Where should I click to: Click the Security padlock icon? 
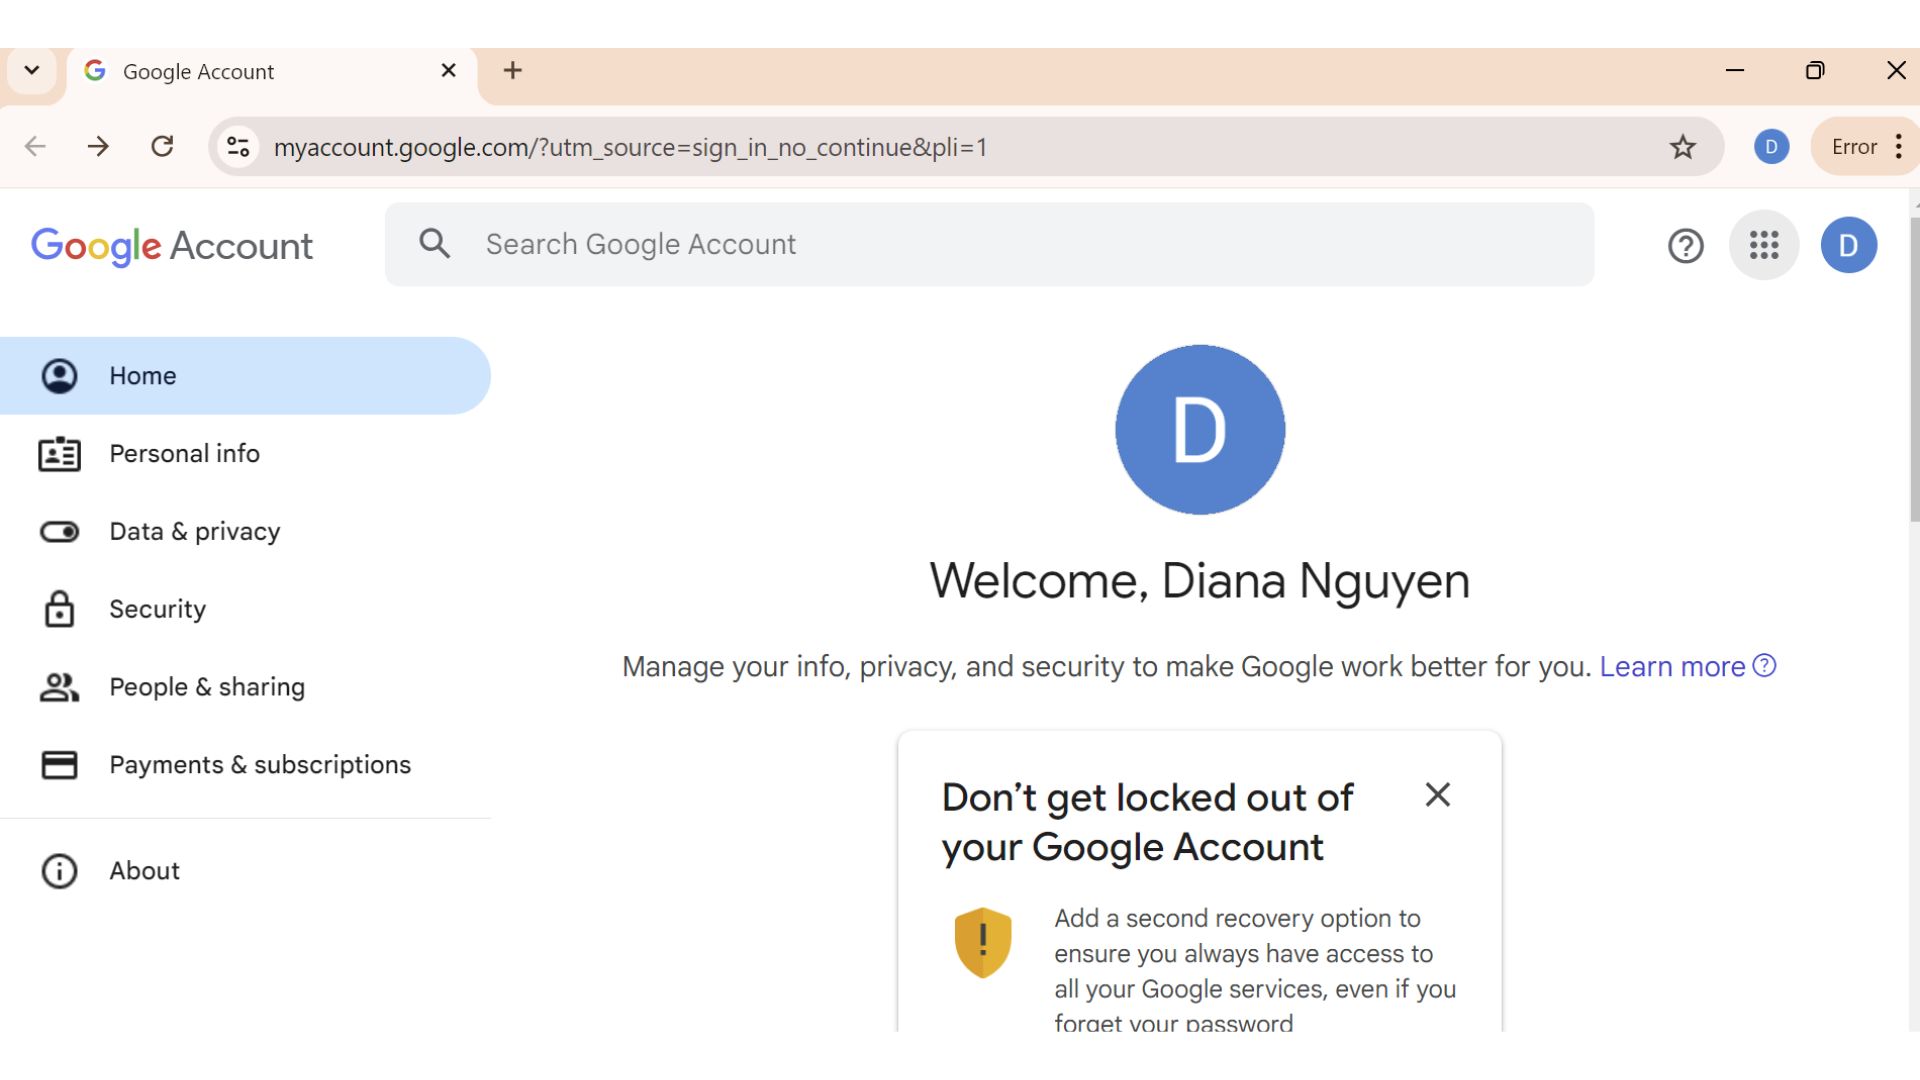59,608
